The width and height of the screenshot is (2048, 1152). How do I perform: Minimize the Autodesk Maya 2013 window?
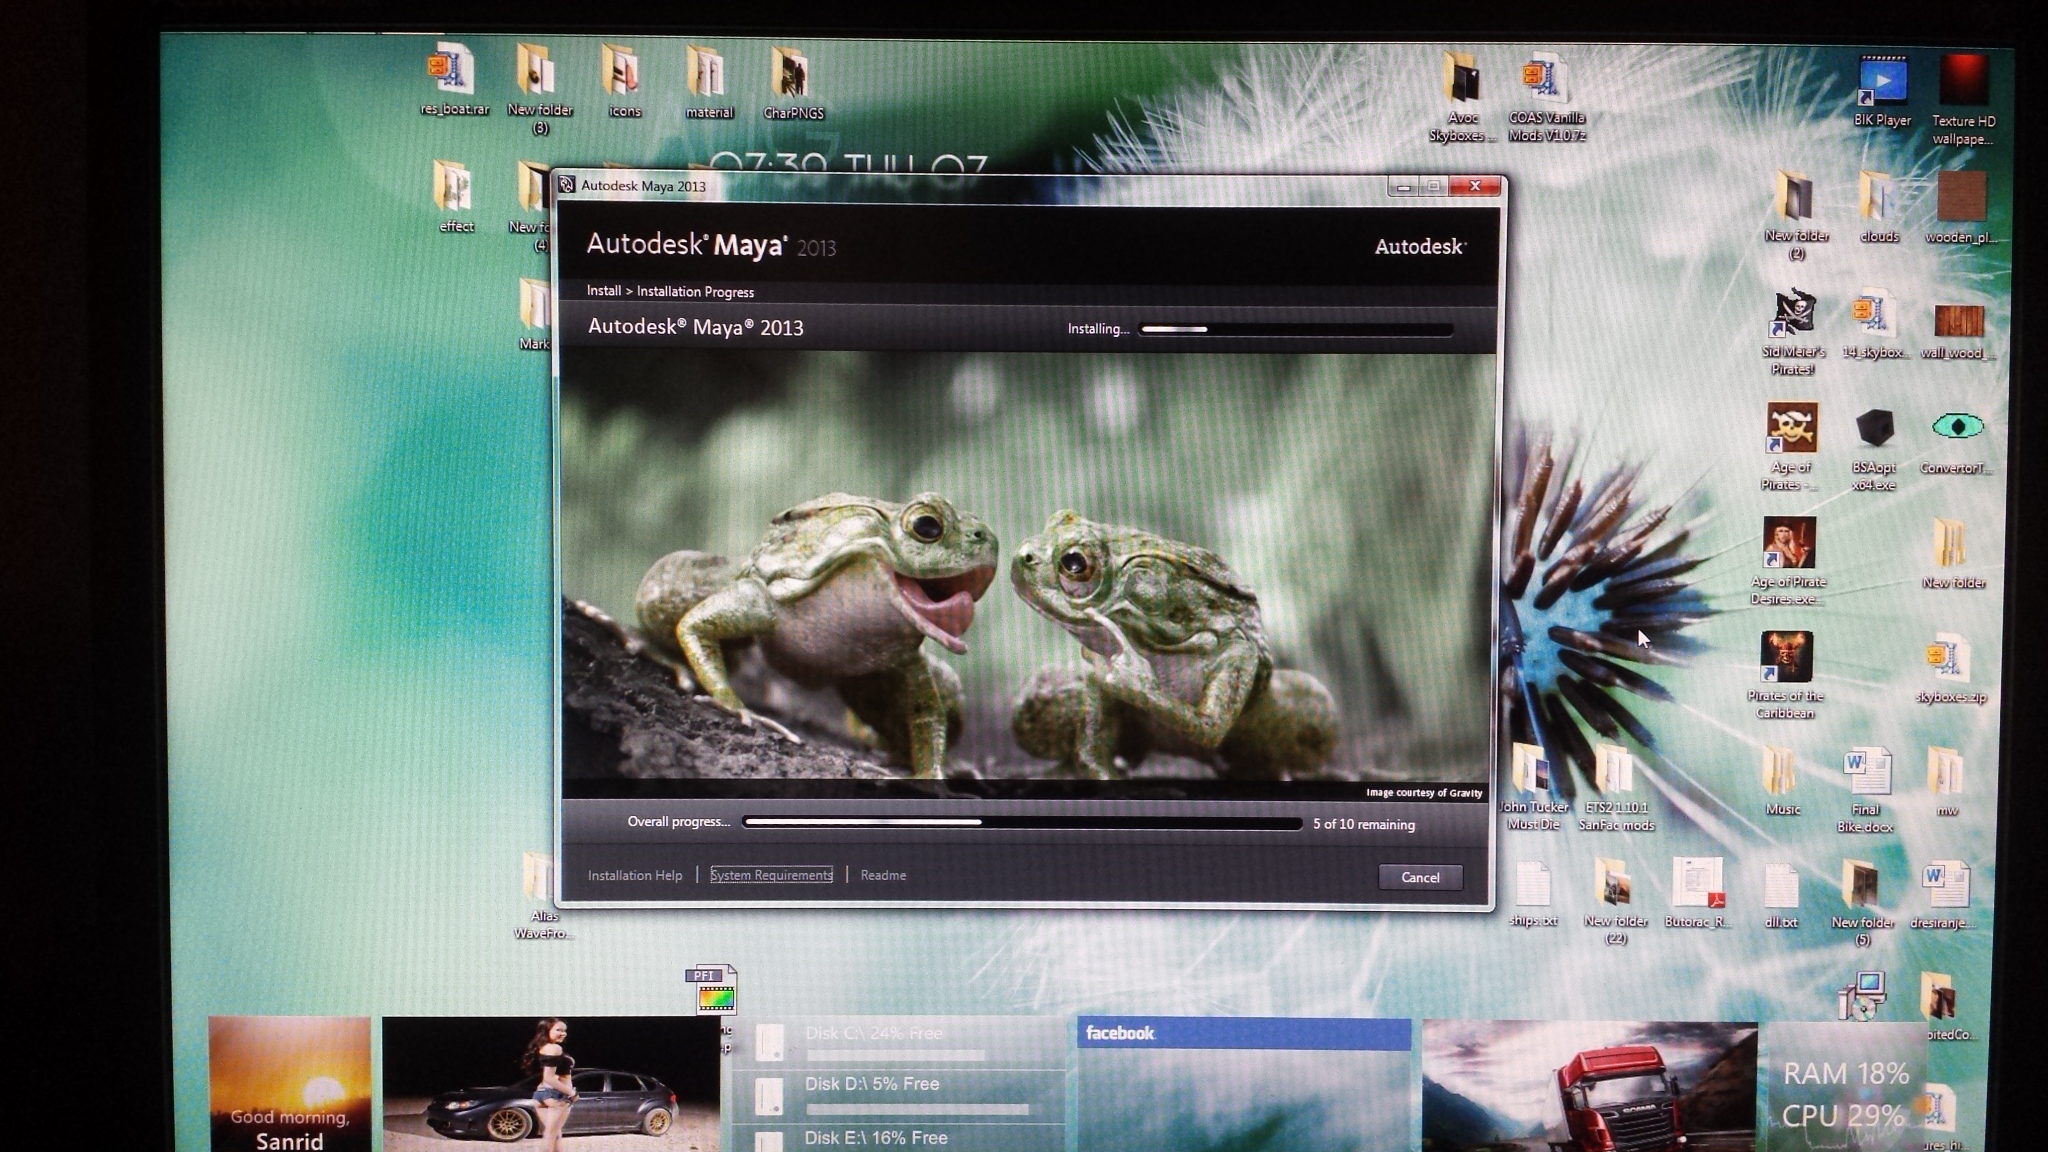pos(1403,186)
